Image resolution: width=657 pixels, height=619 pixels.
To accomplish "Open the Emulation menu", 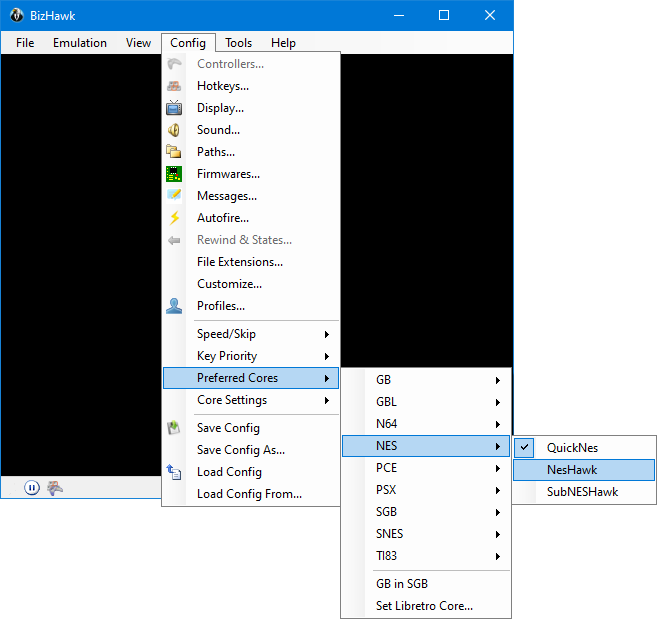I will (x=80, y=43).
